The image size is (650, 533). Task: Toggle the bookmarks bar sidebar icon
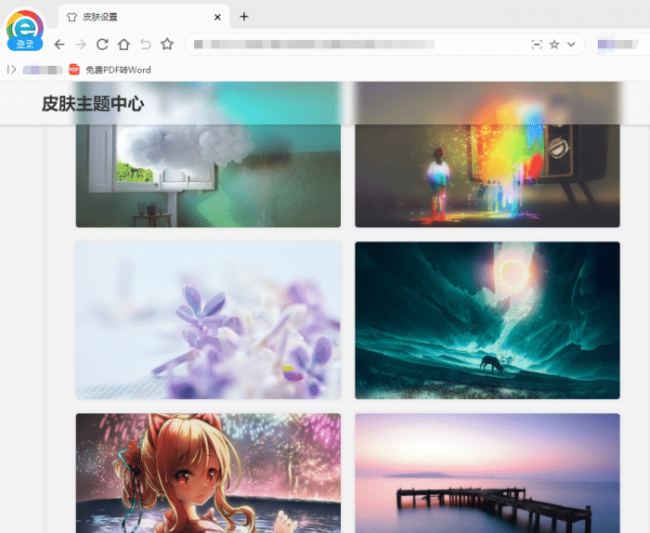coord(12,70)
